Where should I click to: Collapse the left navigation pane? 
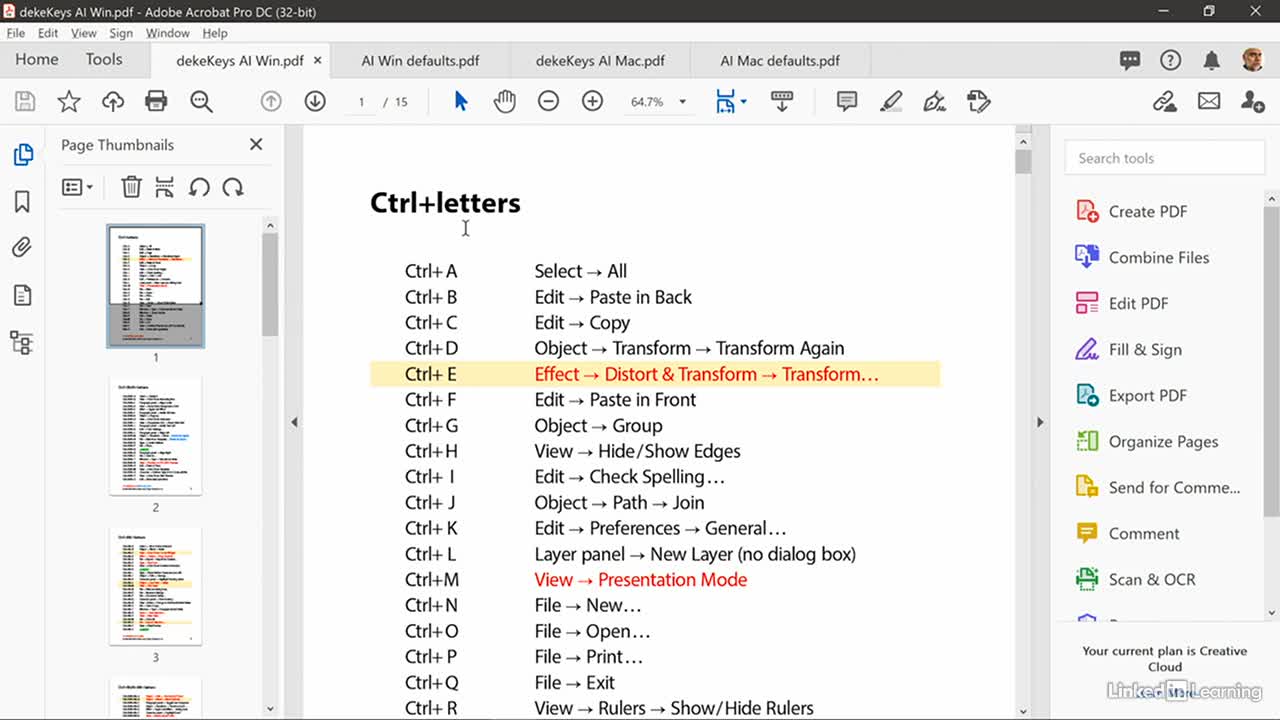[294, 422]
